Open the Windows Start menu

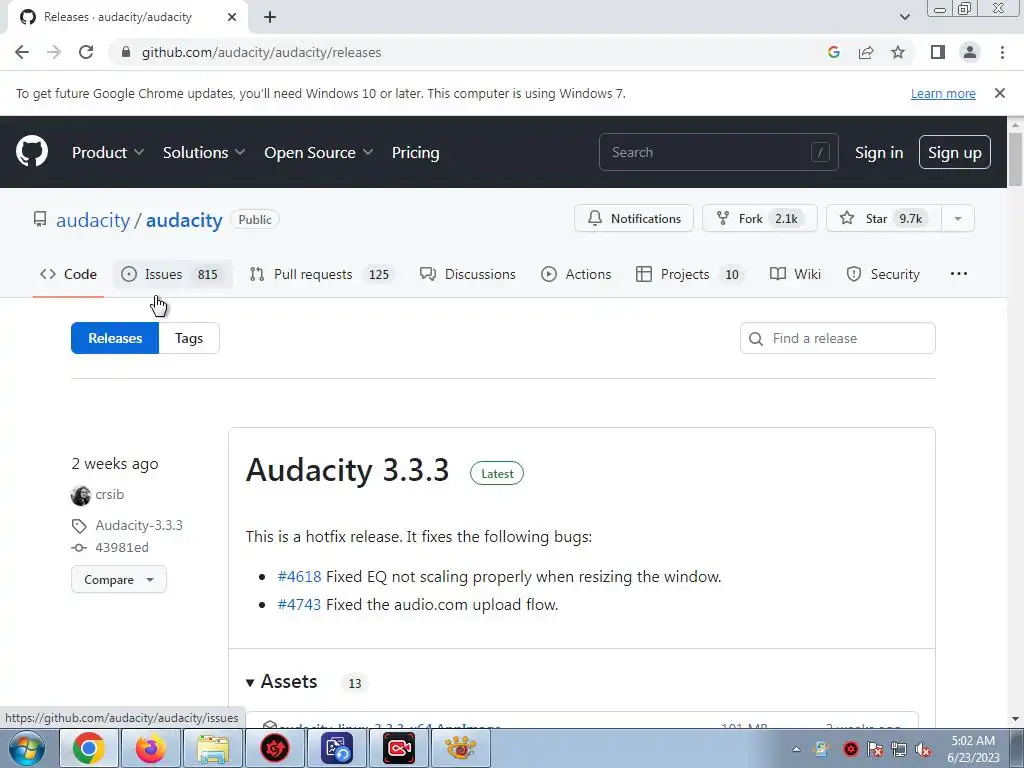(26, 748)
